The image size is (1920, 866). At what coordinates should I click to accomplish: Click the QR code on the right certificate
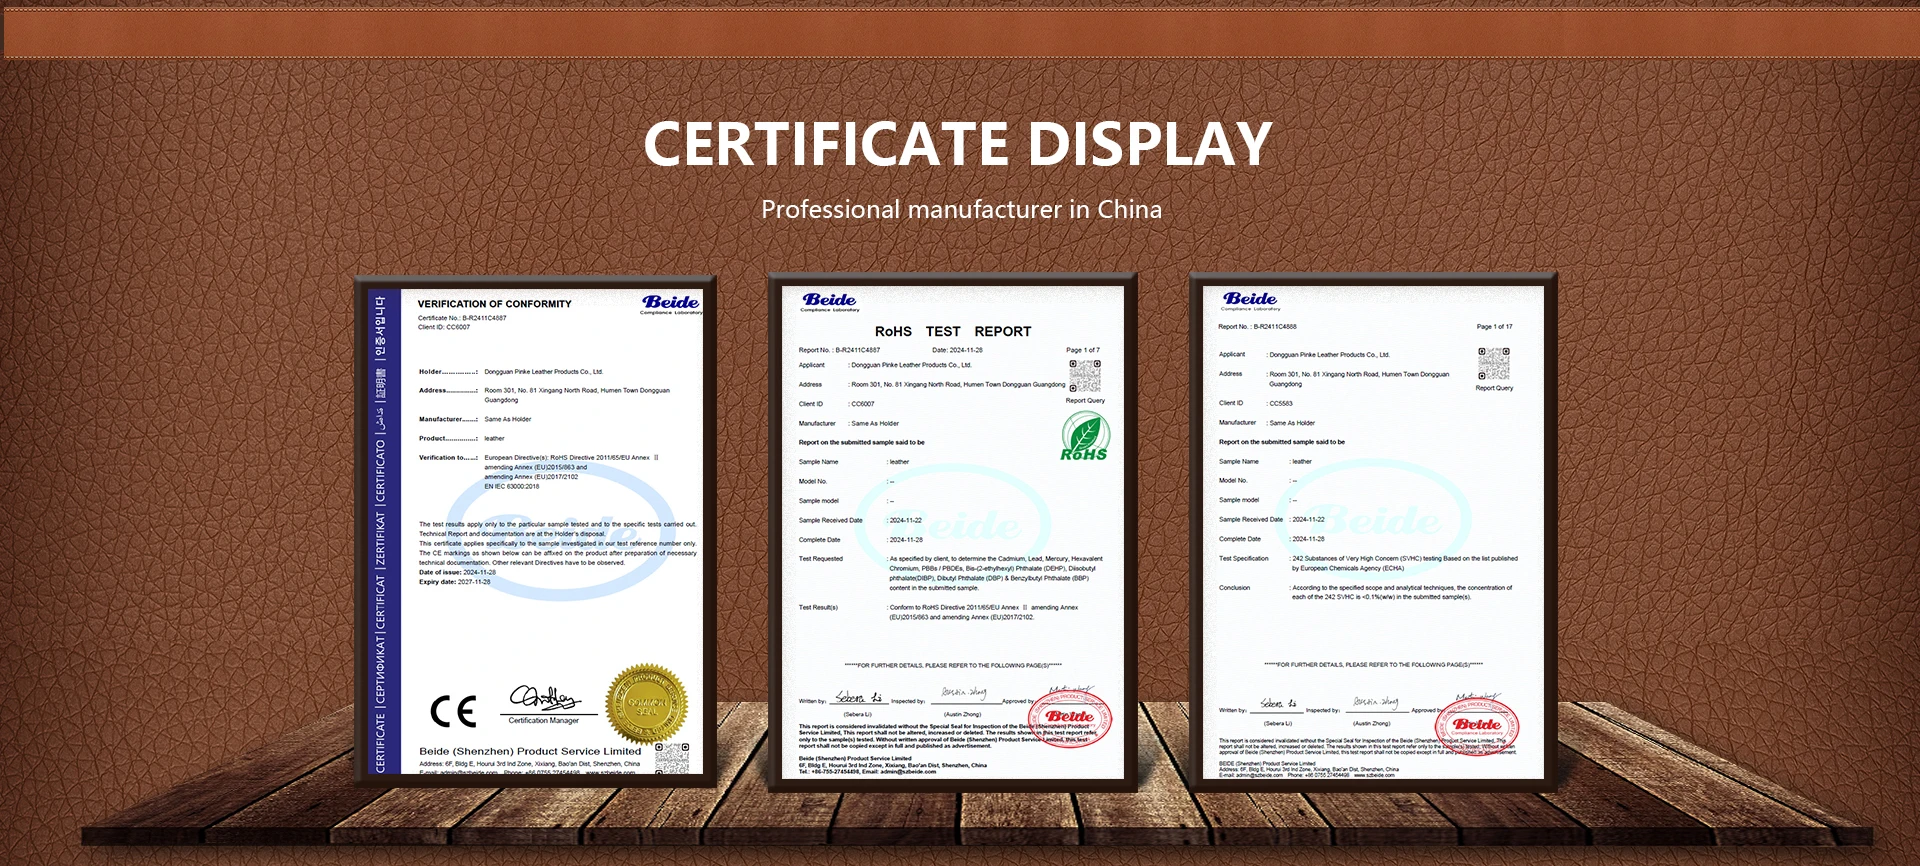point(1494,364)
